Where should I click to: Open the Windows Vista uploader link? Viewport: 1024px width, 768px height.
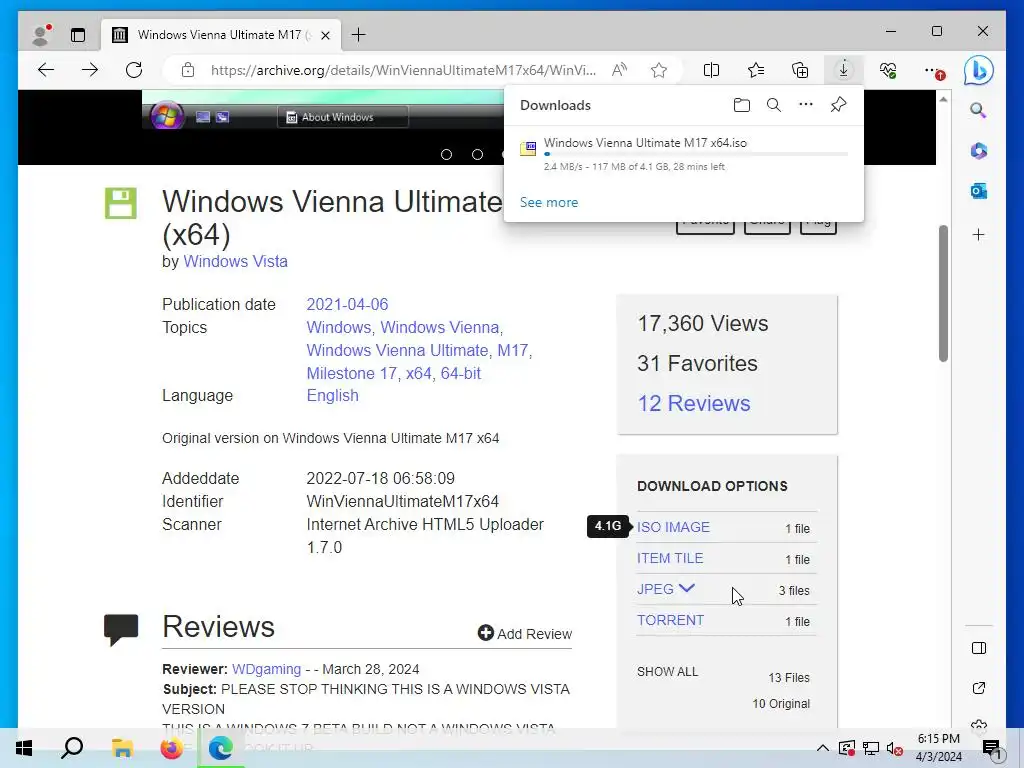[235, 261]
